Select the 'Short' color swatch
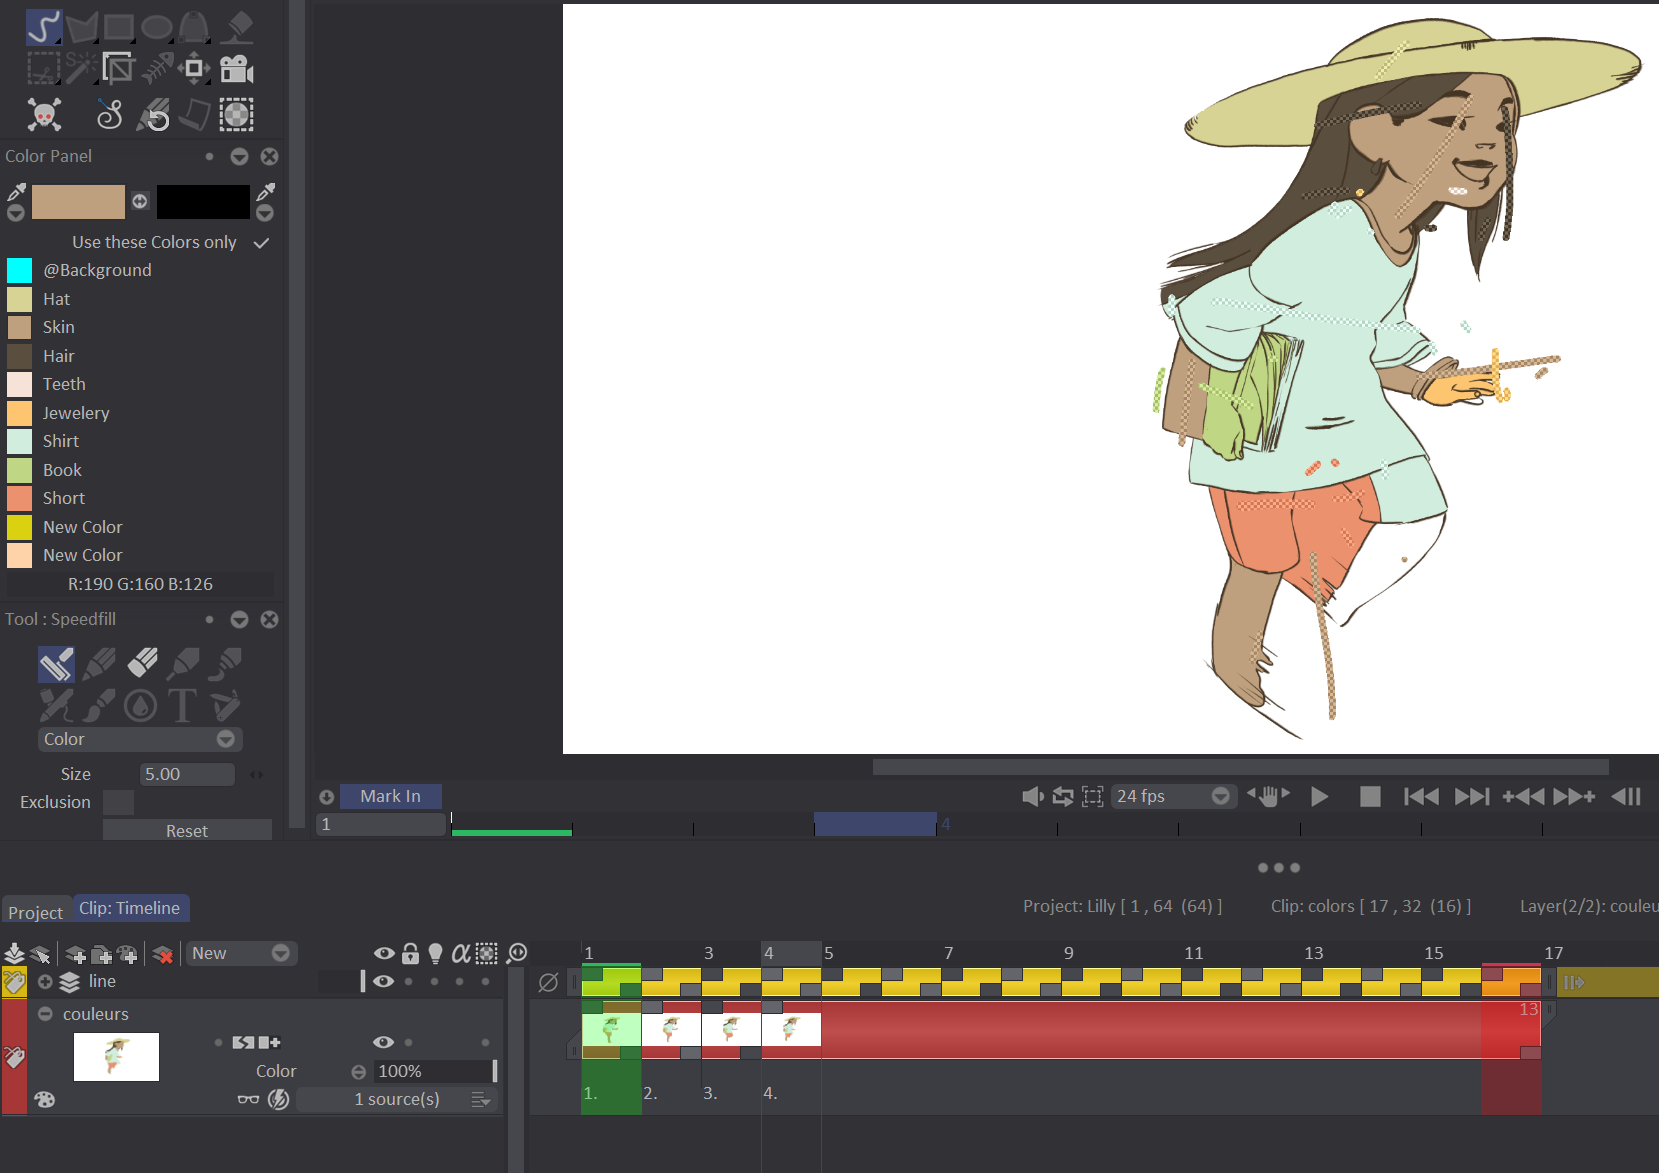 coord(18,498)
